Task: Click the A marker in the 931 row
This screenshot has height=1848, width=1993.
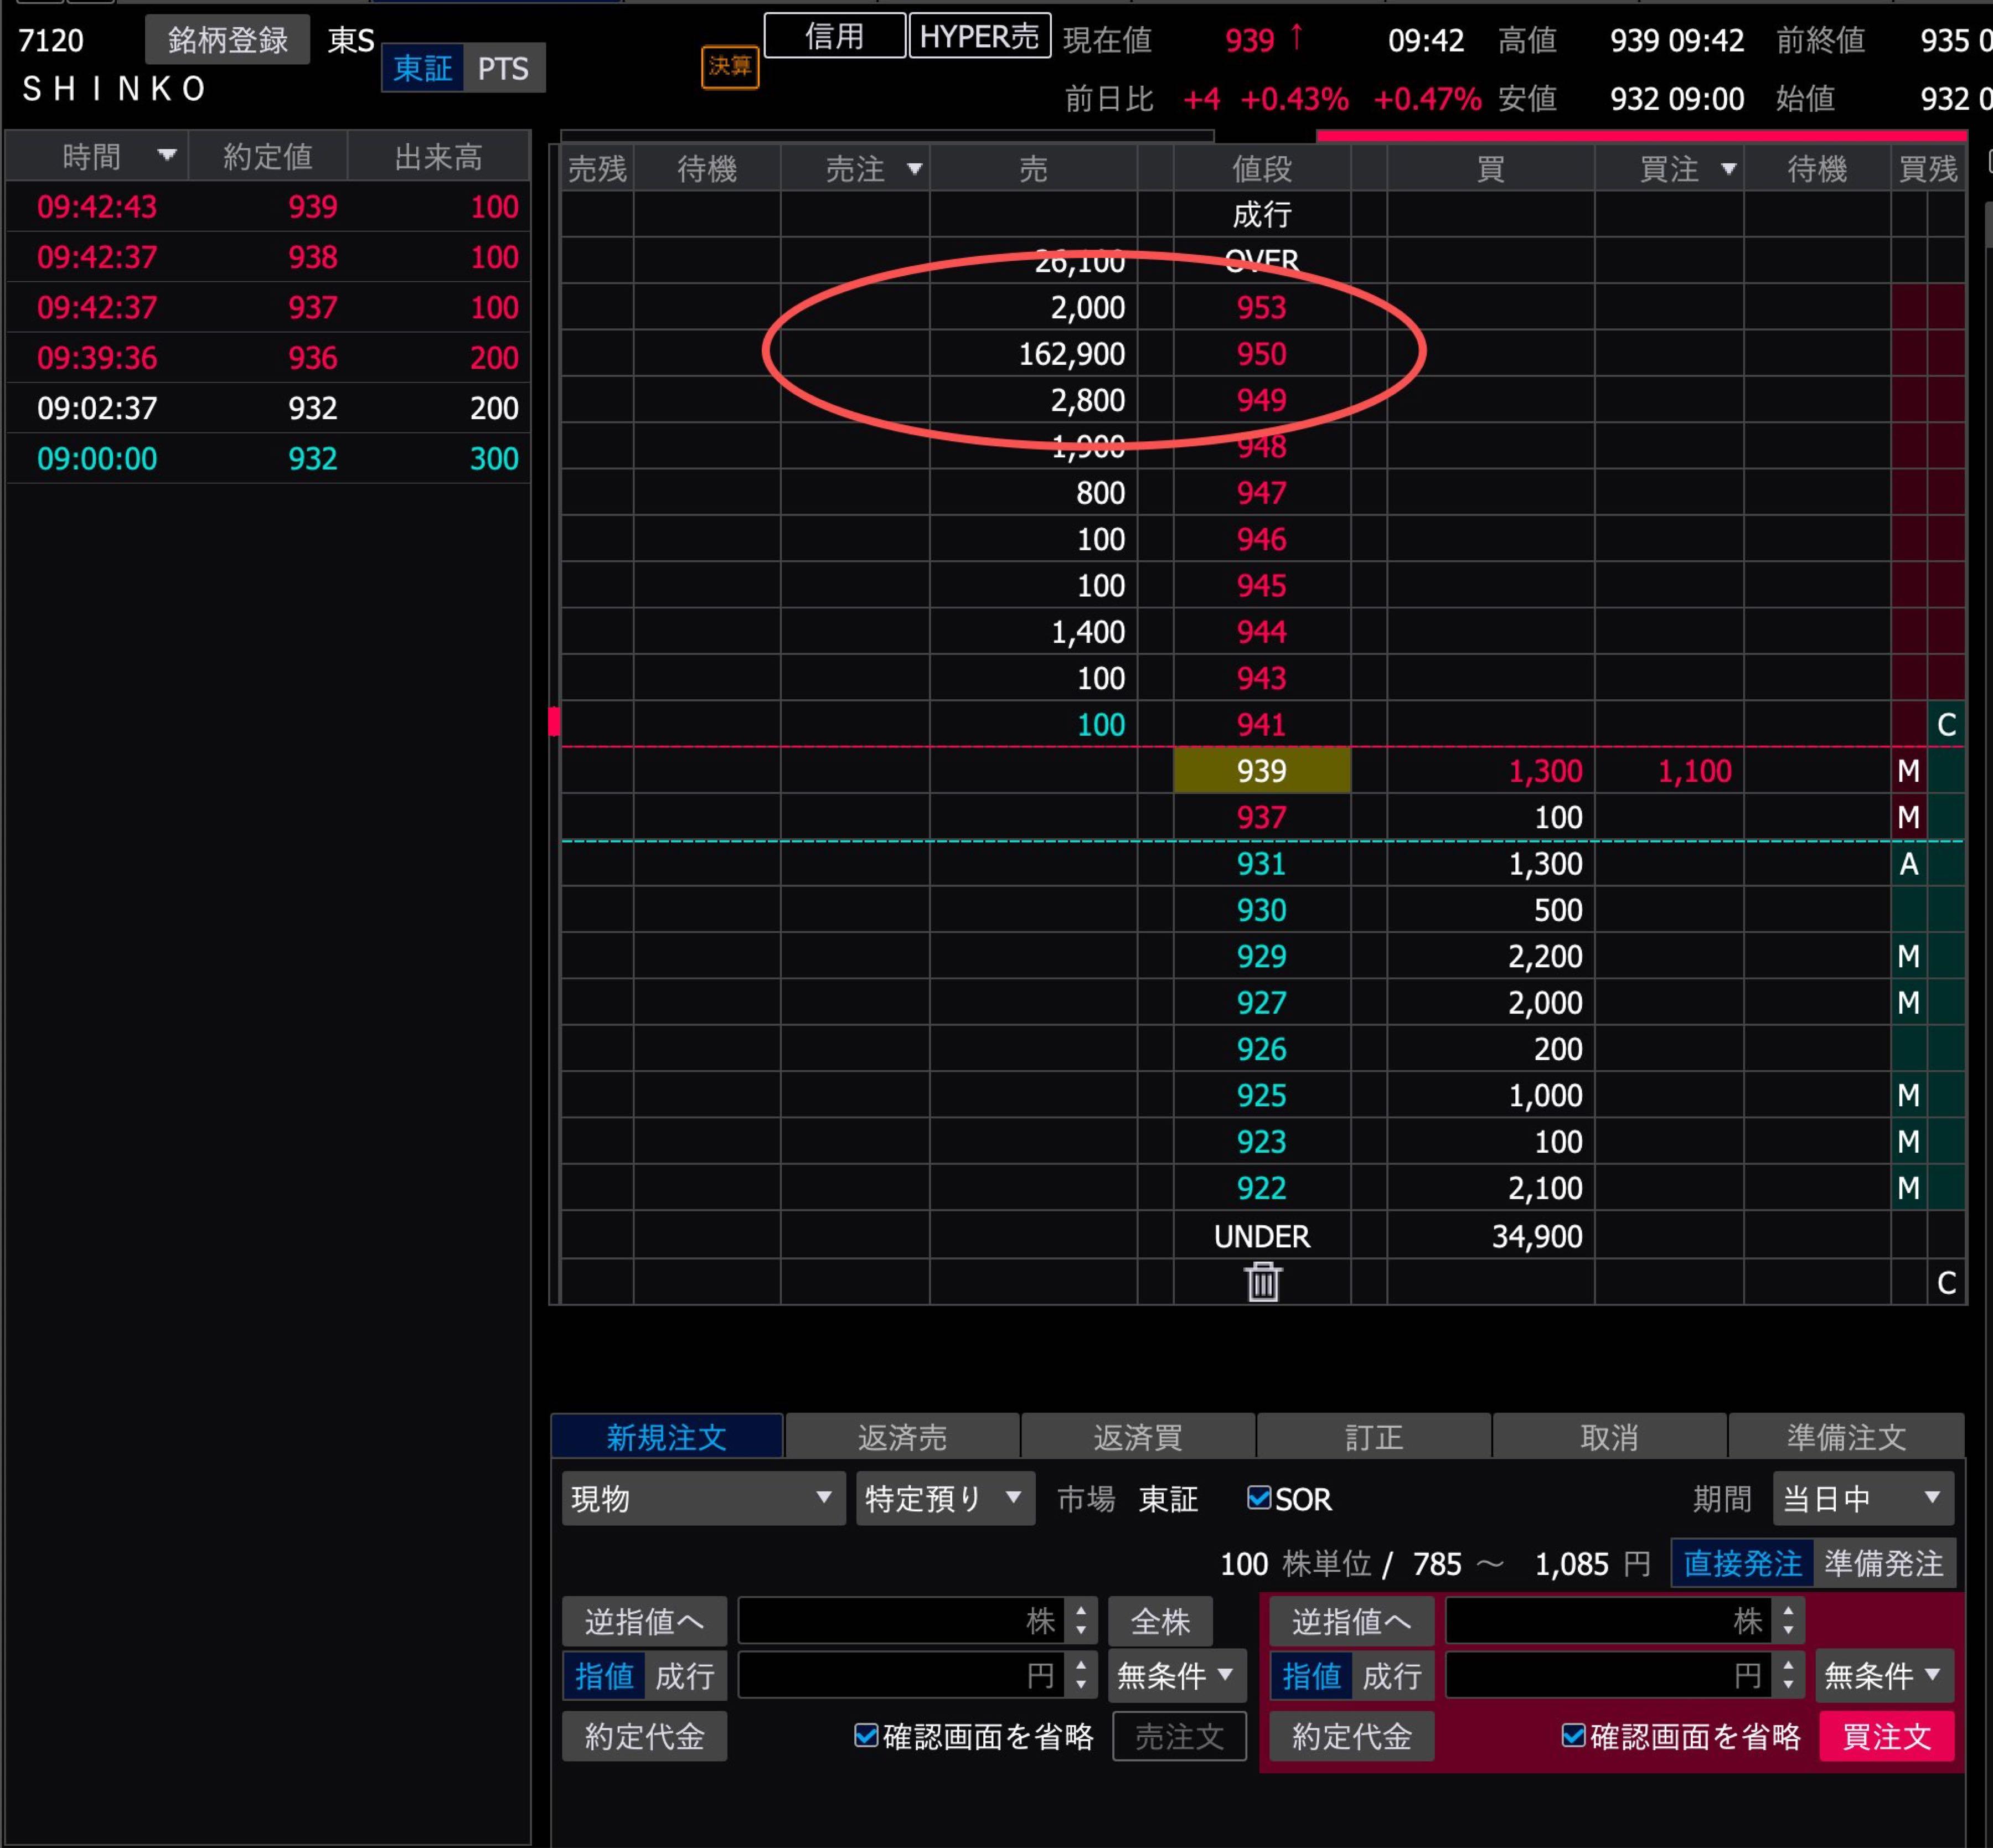Action: (1908, 864)
